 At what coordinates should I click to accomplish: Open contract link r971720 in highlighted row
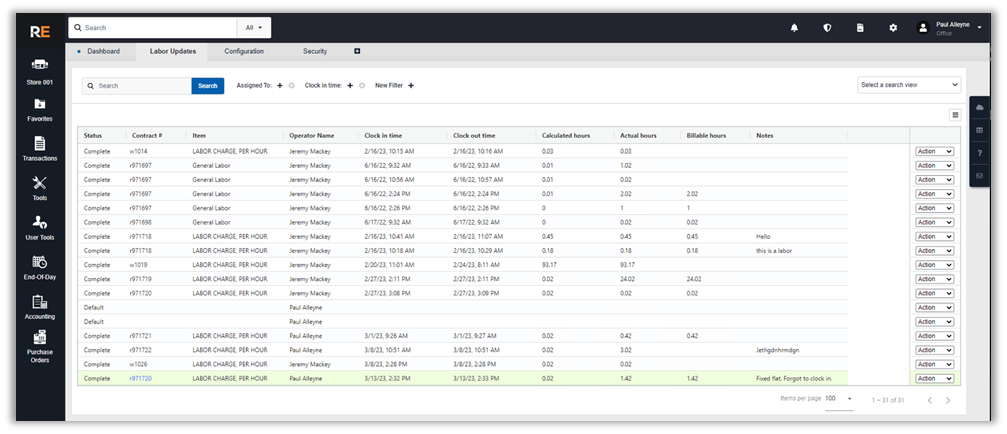point(140,379)
